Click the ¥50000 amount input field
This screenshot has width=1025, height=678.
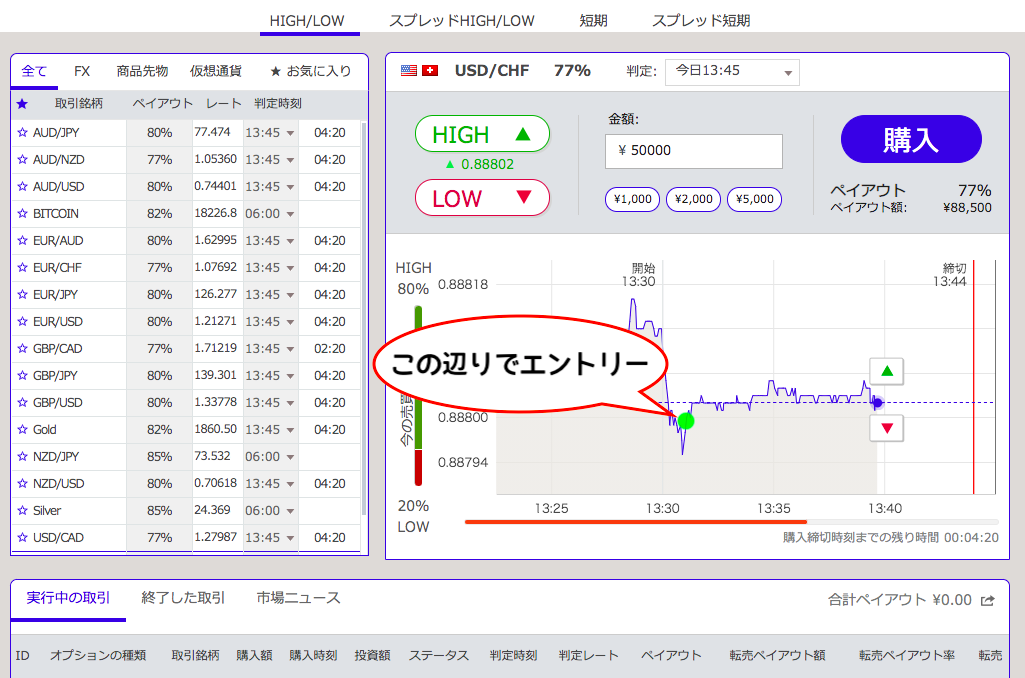pyautogui.click(x=693, y=151)
